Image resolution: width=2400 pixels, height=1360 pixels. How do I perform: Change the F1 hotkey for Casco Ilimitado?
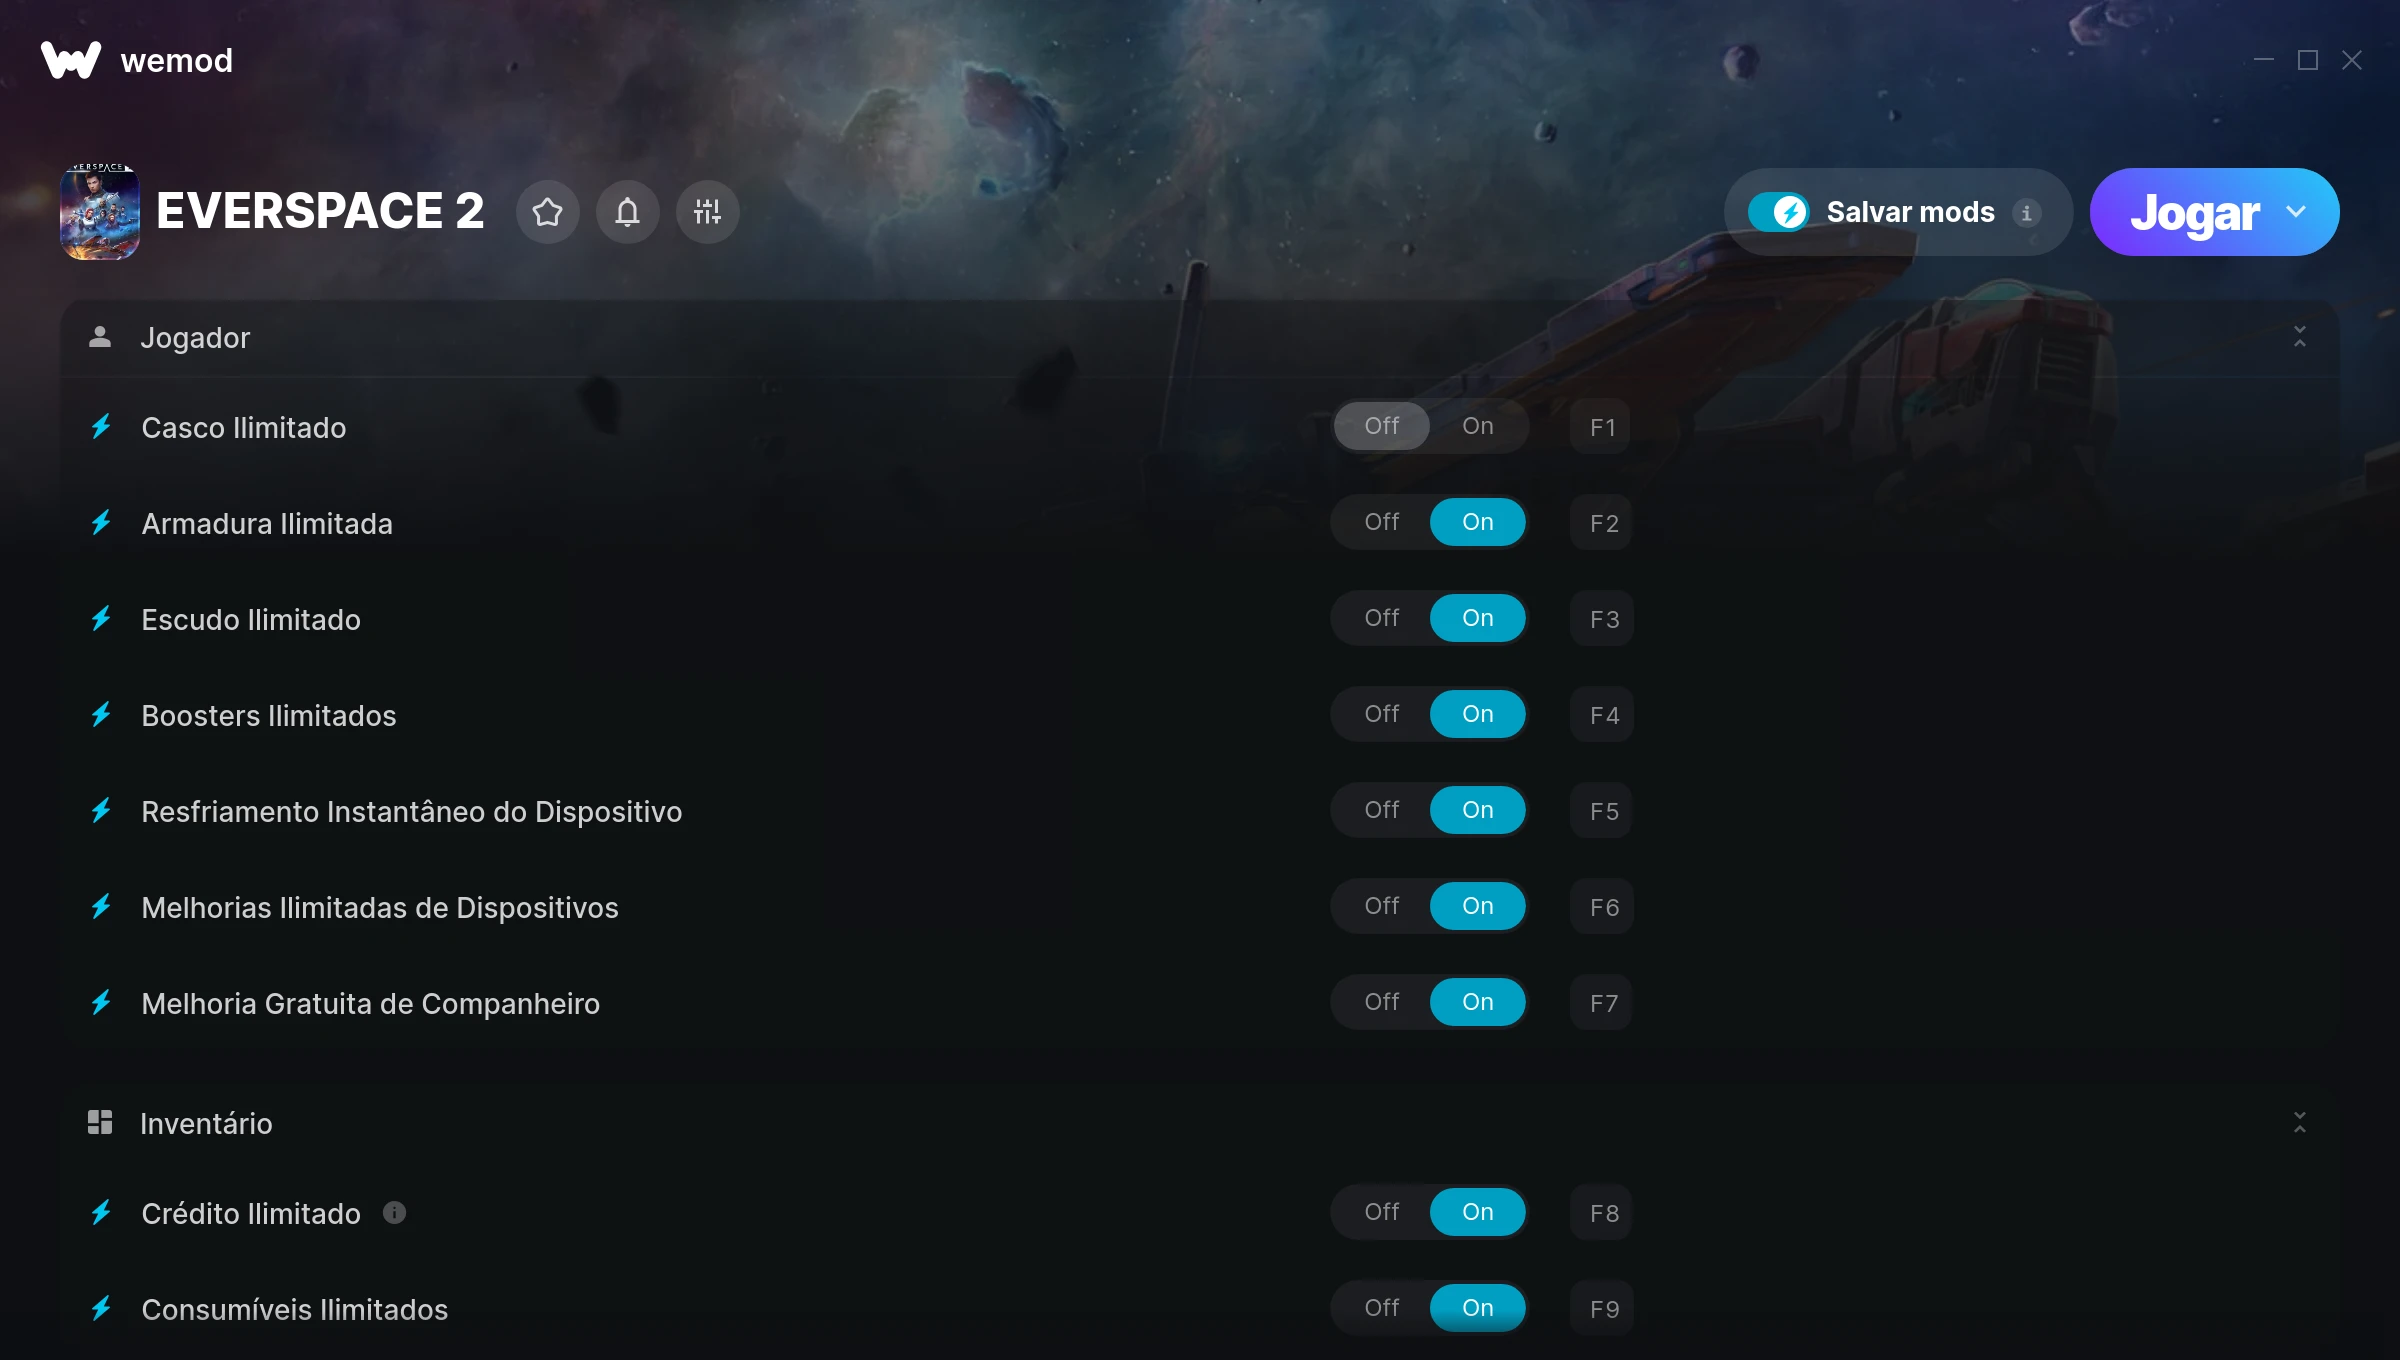pos(1601,427)
